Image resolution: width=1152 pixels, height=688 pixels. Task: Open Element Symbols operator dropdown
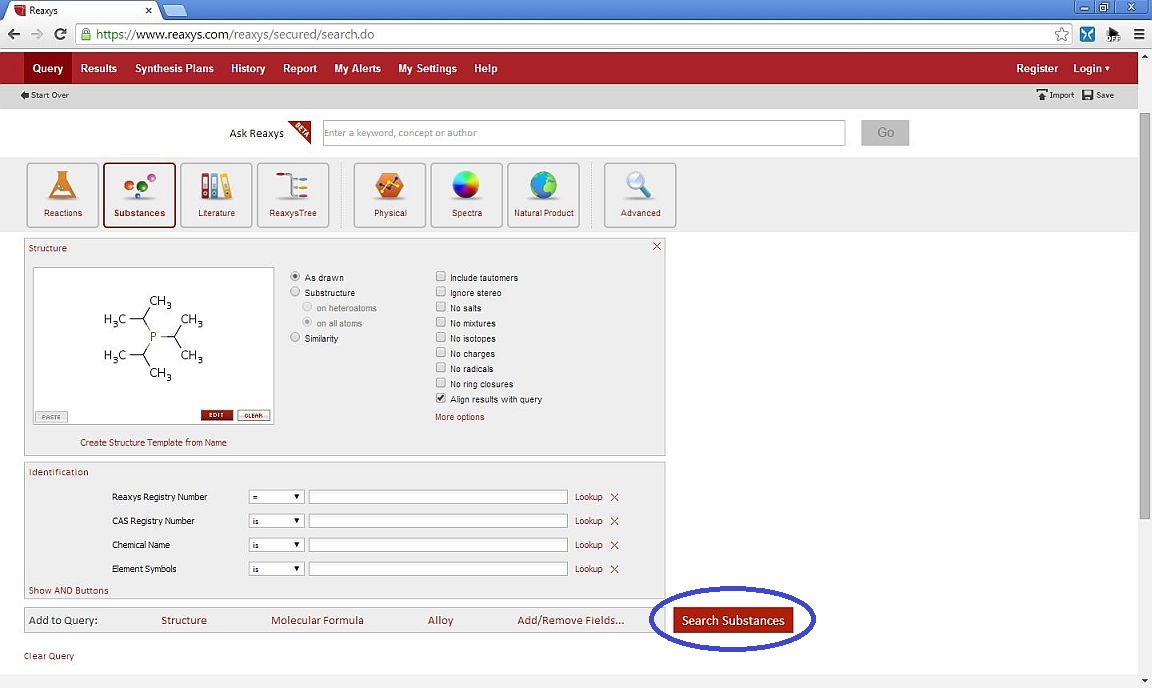pos(276,570)
